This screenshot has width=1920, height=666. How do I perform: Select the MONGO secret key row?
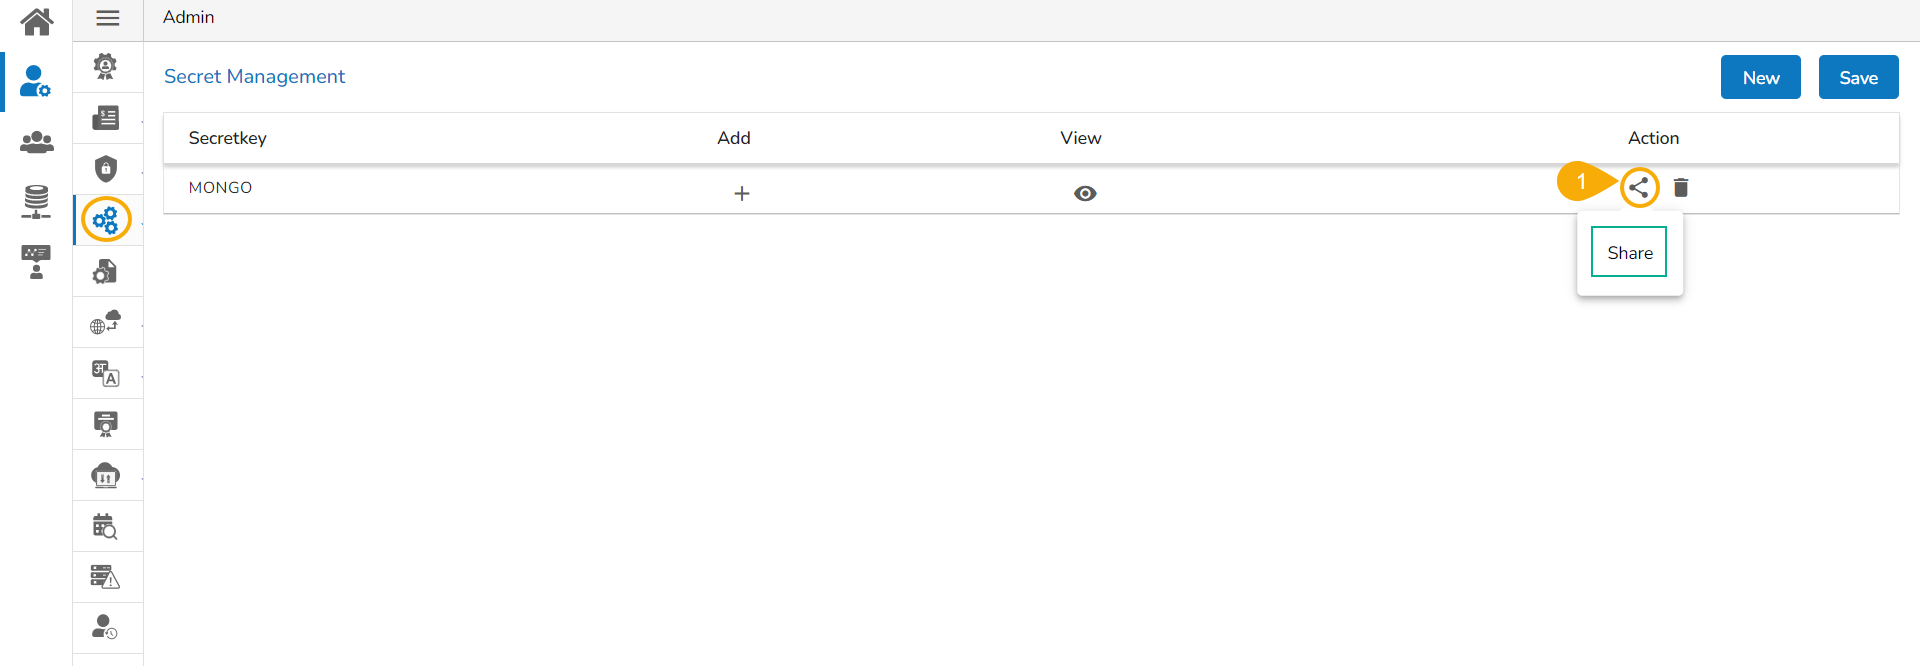221,188
